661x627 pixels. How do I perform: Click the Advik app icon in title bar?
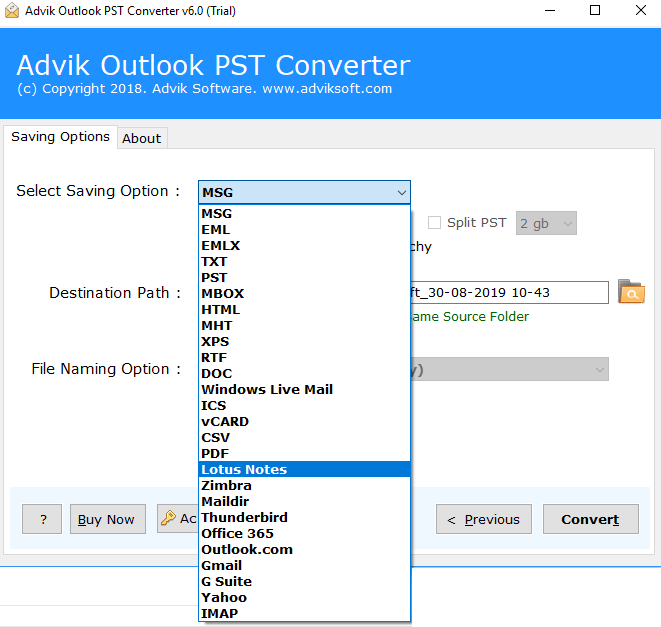click(x=12, y=11)
